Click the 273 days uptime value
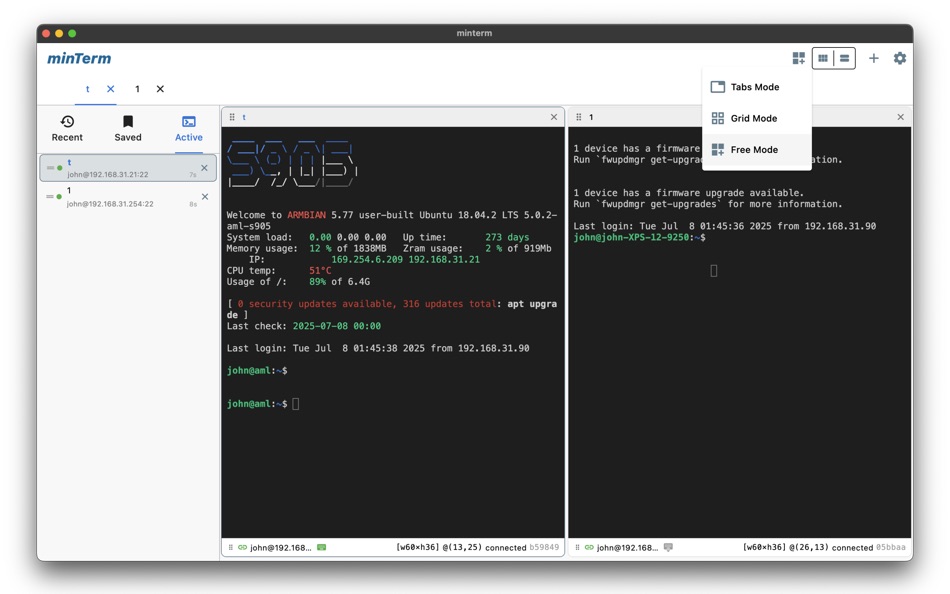The height and width of the screenshot is (594, 950). (507, 238)
